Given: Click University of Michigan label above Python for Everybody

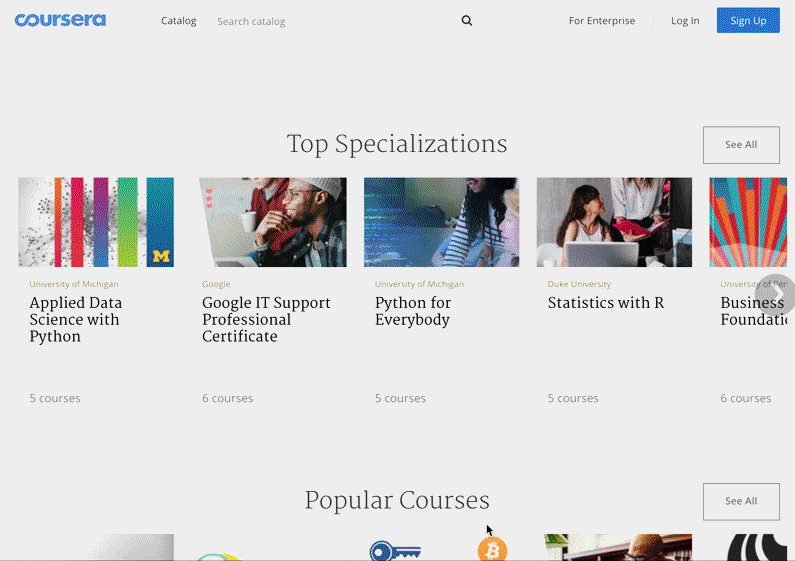Looking at the screenshot, I should pyautogui.click(x=419, y=284).
